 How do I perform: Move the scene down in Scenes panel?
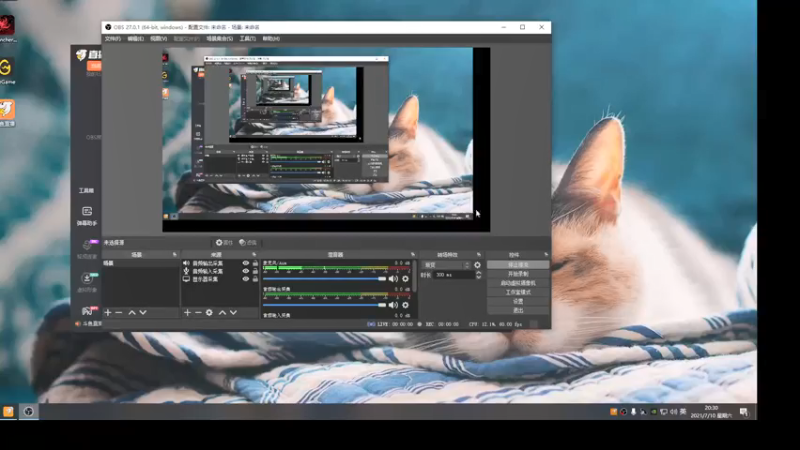(143, 312)
